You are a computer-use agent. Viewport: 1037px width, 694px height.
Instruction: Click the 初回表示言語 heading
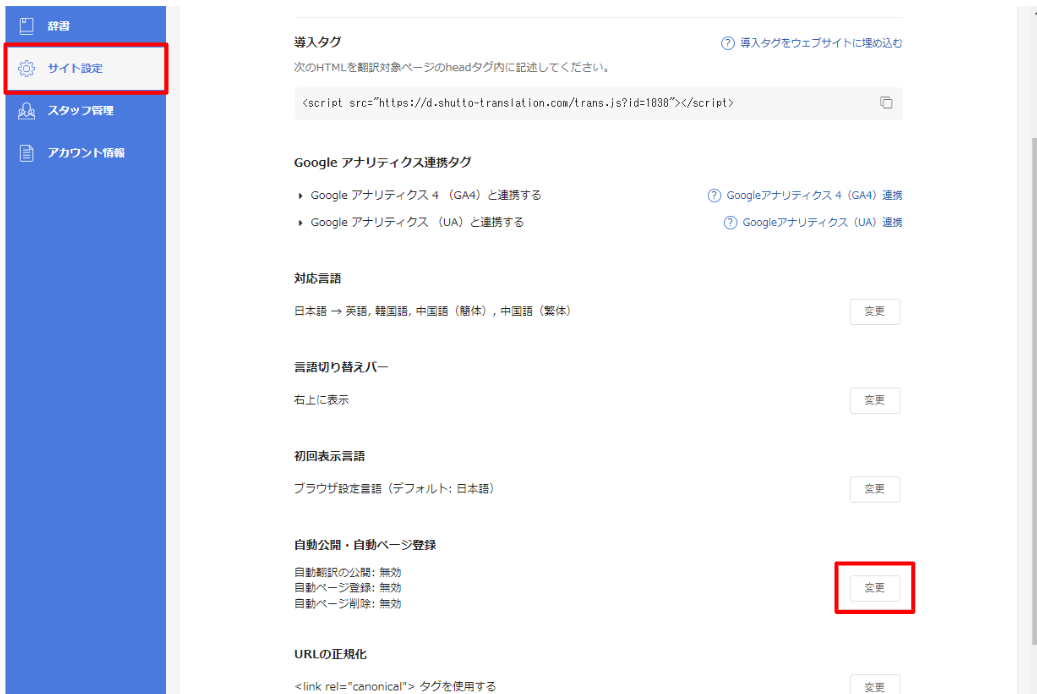329,456
